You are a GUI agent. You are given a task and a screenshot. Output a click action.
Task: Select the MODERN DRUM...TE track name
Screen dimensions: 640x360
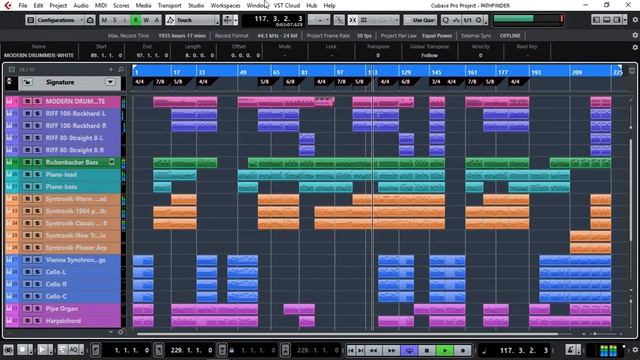(x=75, y=101)
